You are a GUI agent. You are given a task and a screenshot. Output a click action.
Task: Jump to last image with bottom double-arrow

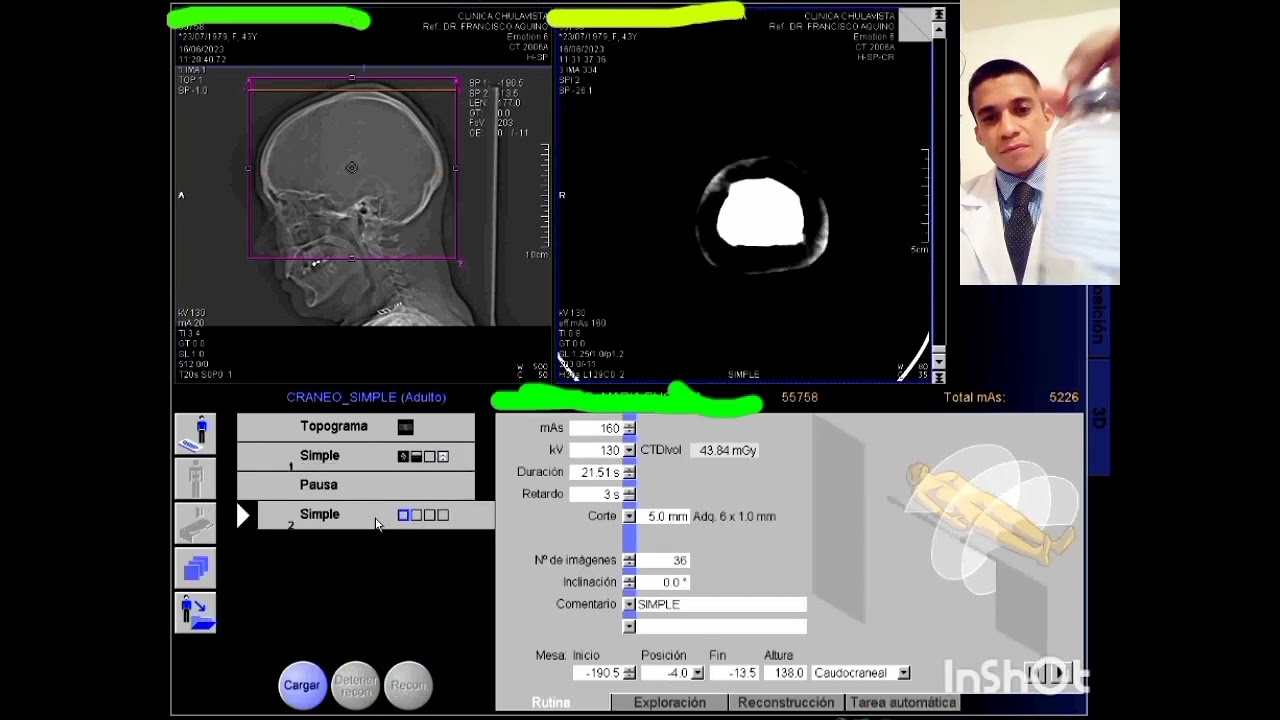938,377
